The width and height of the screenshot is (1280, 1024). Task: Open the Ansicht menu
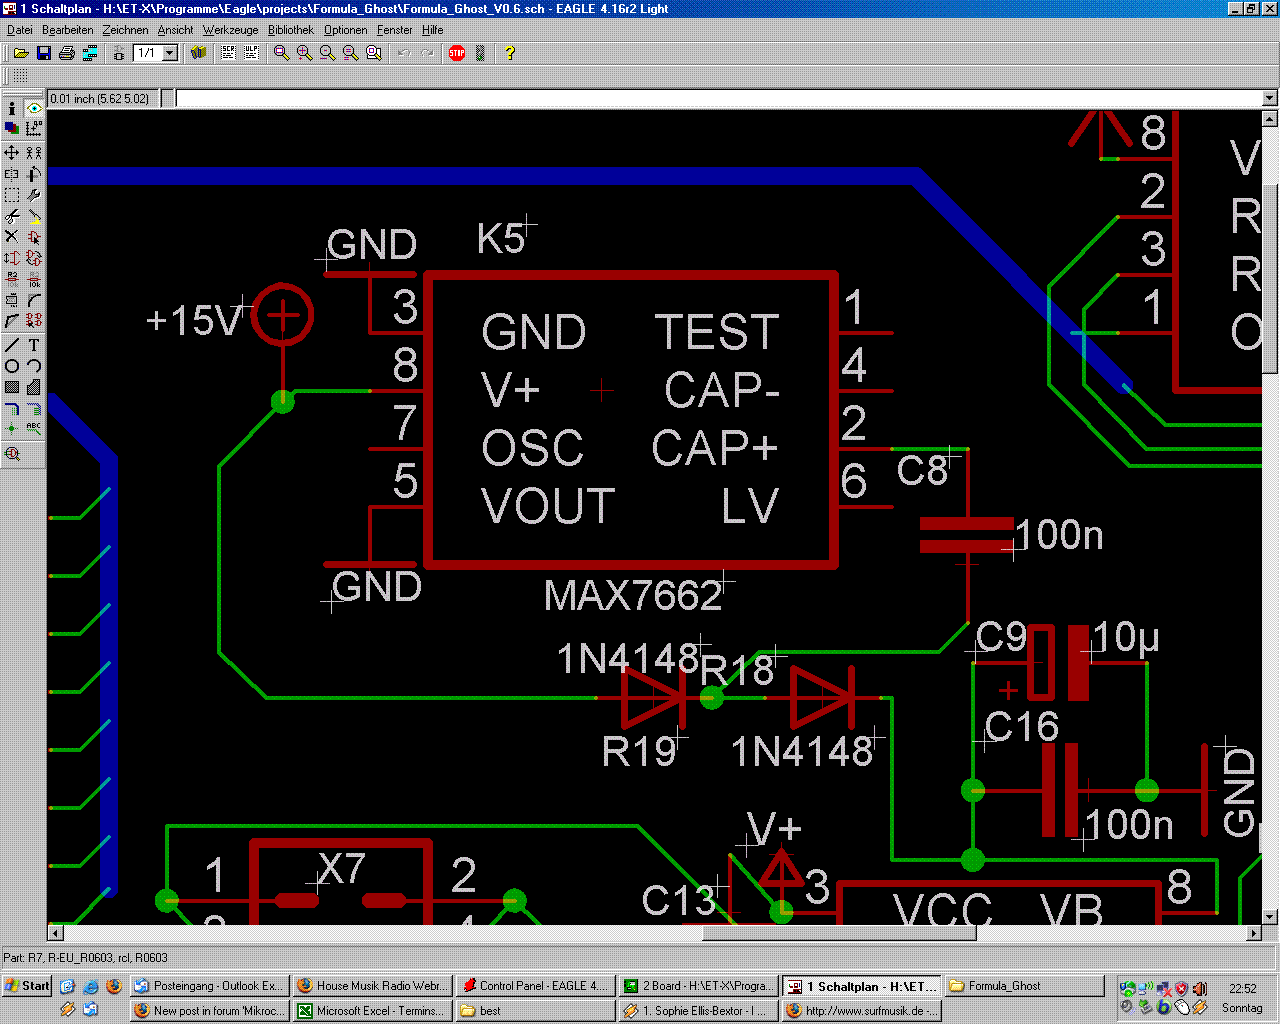[175, 30]
